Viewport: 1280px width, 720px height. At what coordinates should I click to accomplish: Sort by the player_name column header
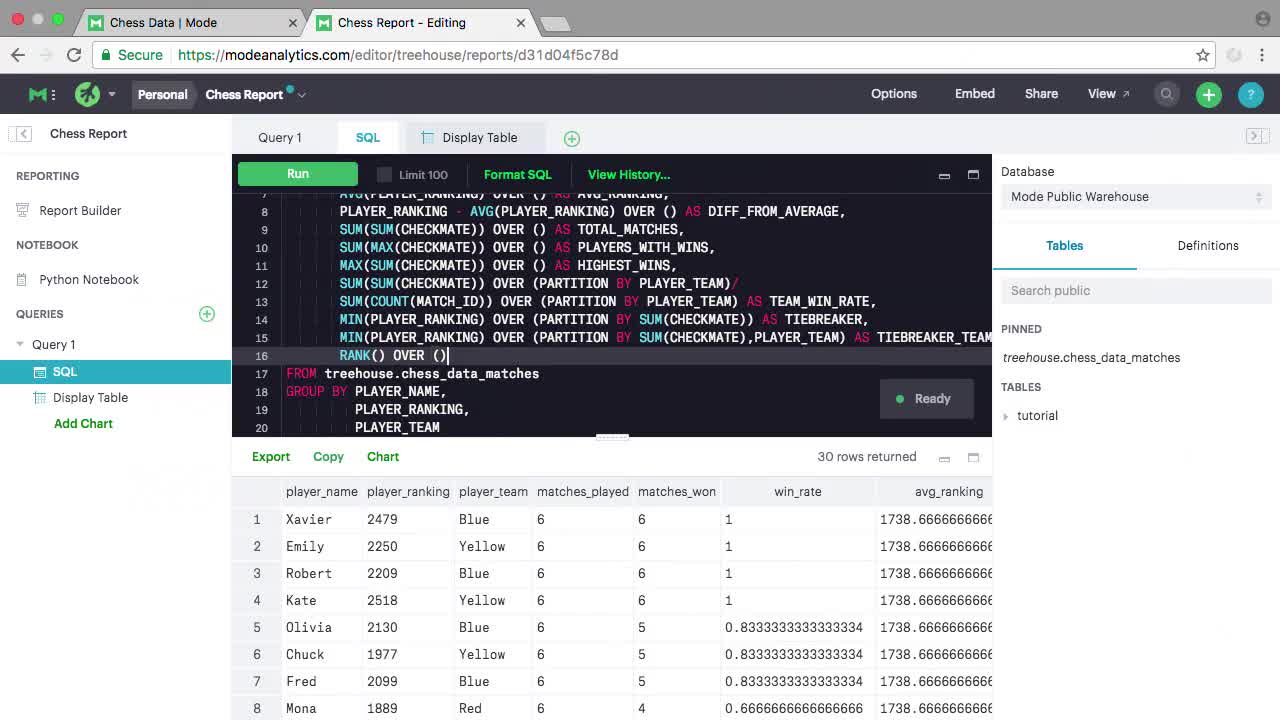click(322, 492)
